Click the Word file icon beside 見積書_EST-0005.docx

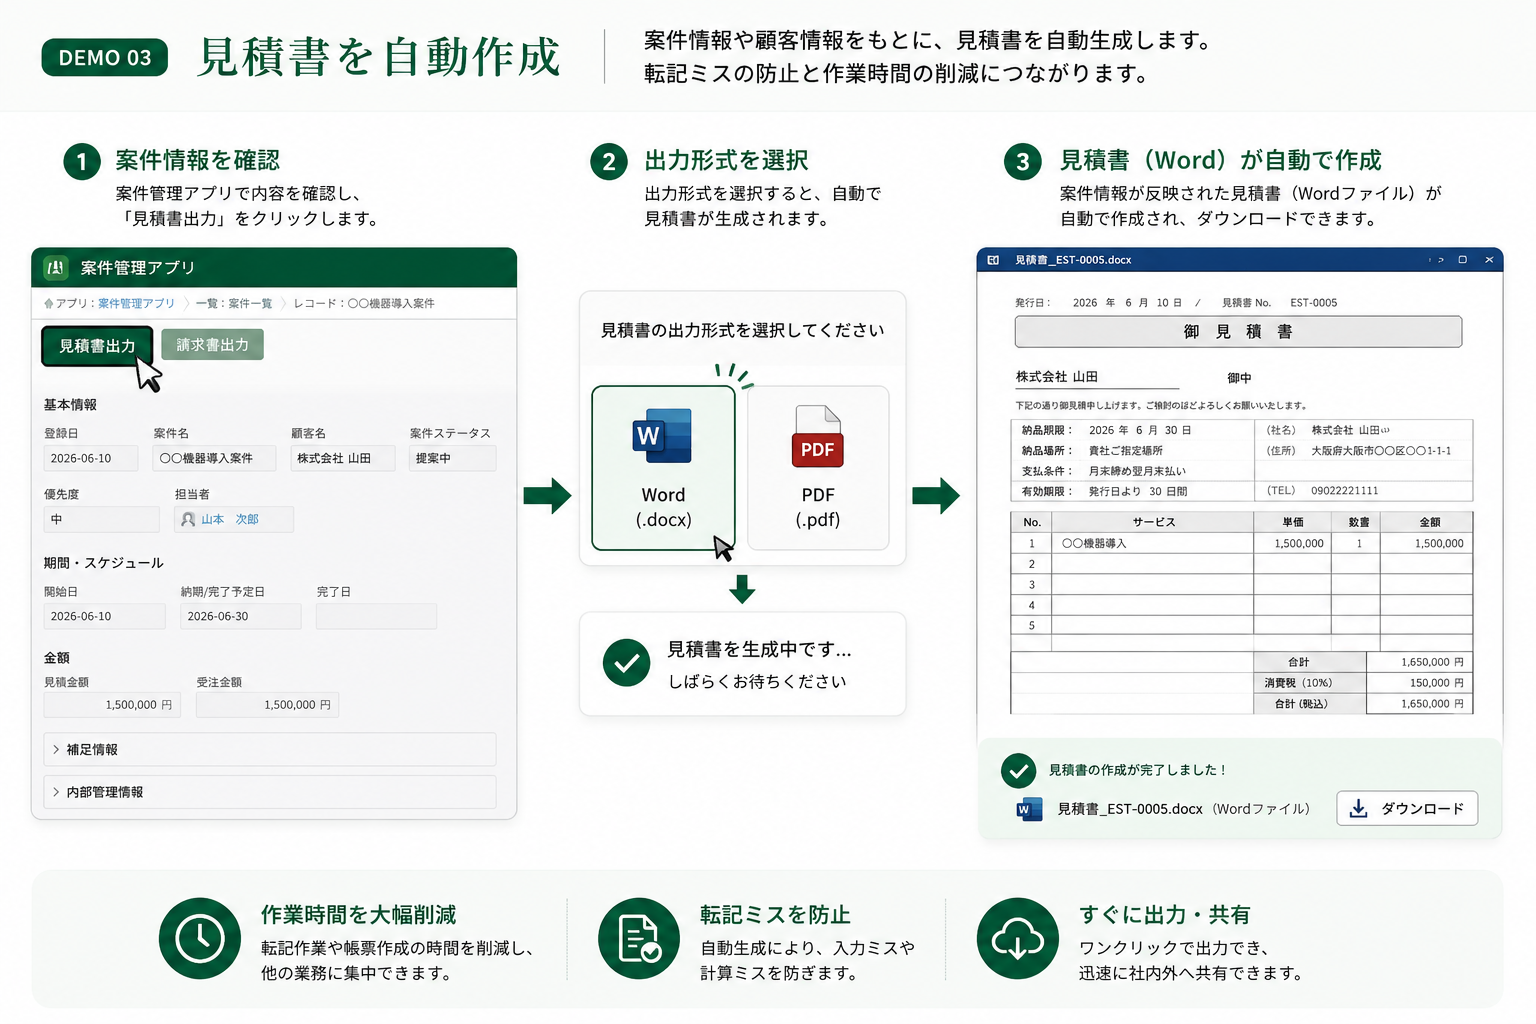1029,809
